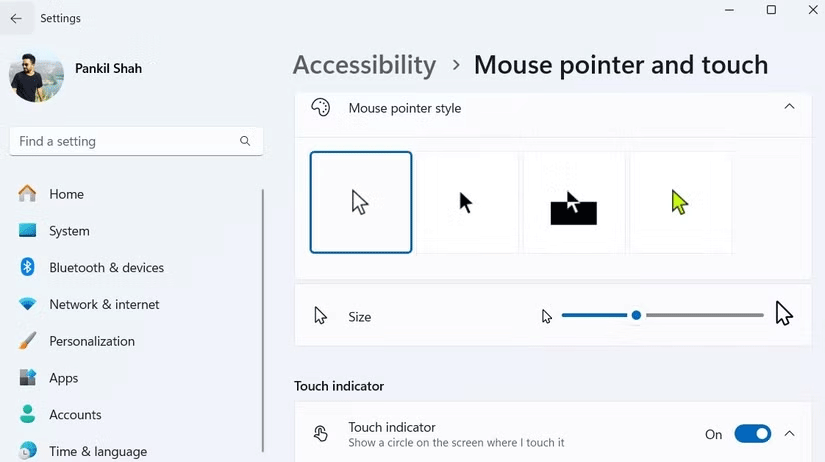825x462 pixels.
Task: Click the Bluetooth & devices icon
Action: (28, 267)
